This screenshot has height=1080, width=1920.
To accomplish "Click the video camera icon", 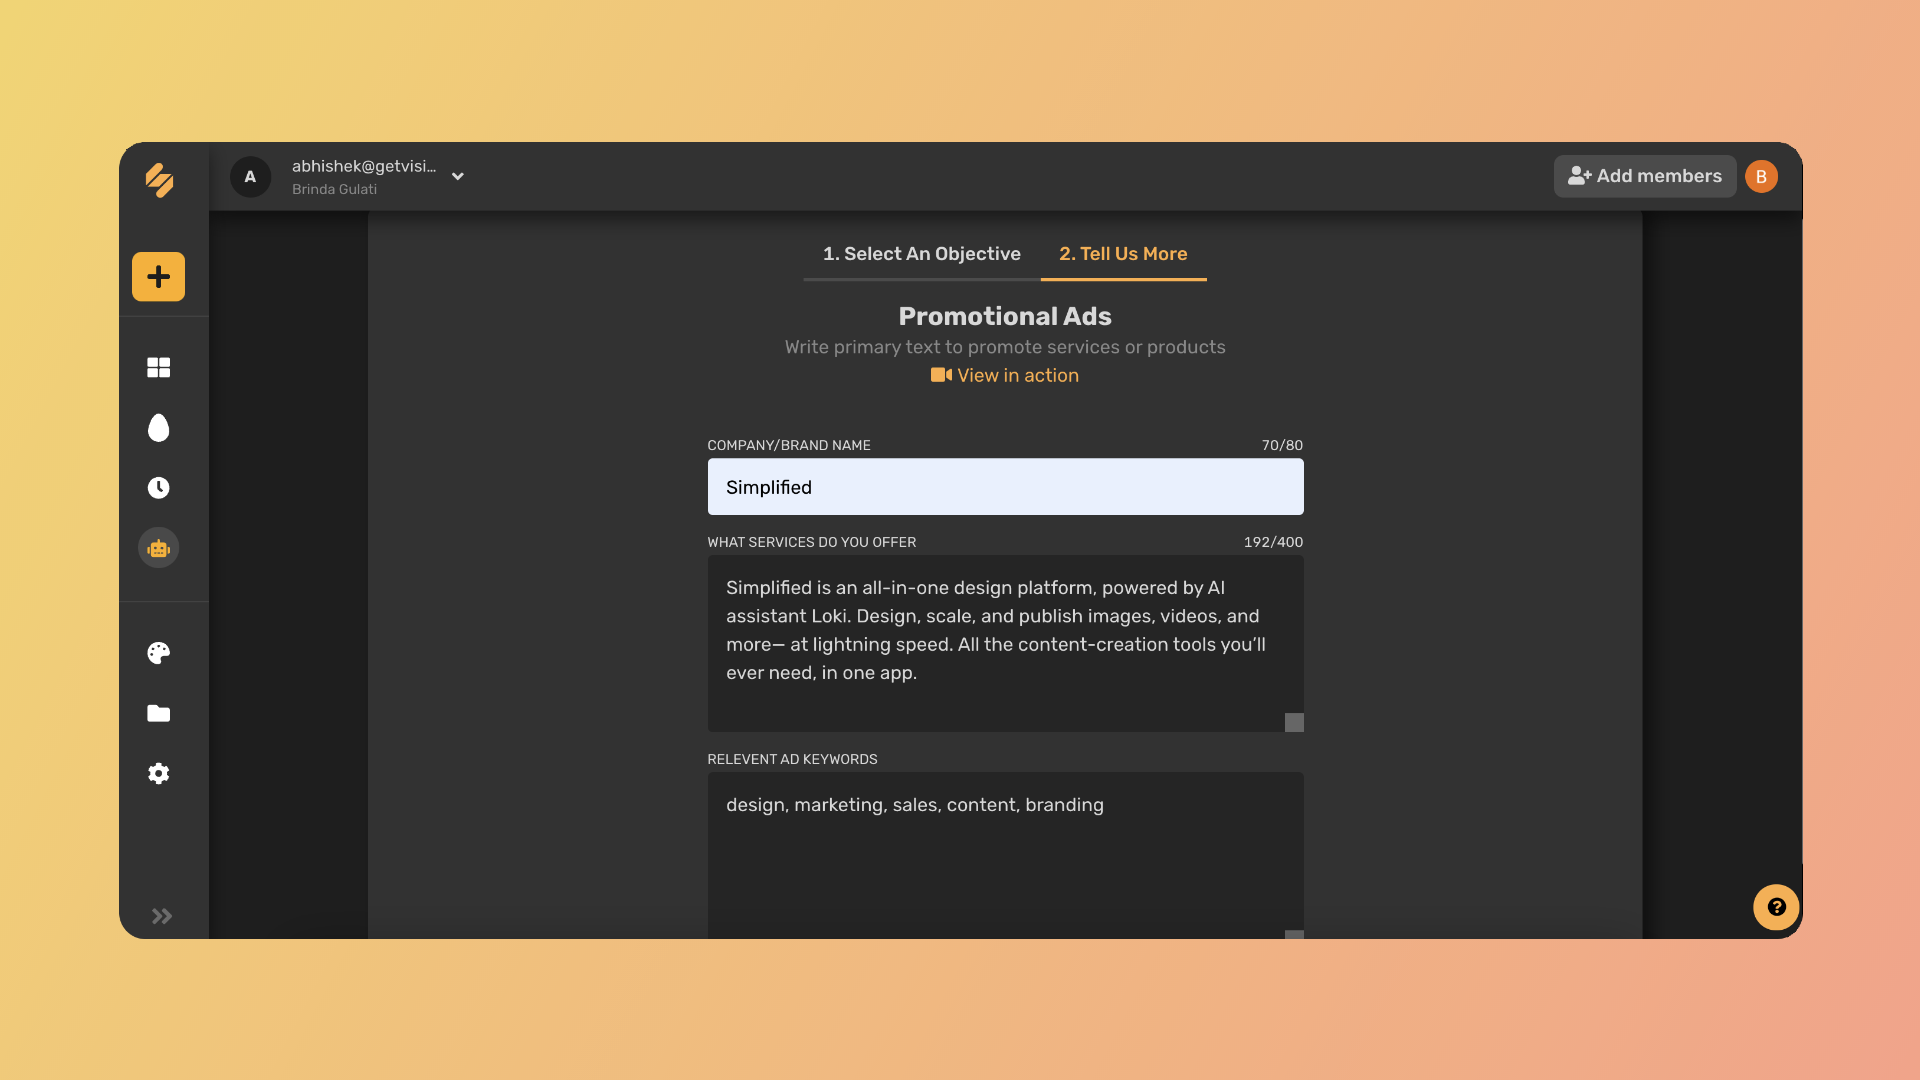I will tap(941, 375).
